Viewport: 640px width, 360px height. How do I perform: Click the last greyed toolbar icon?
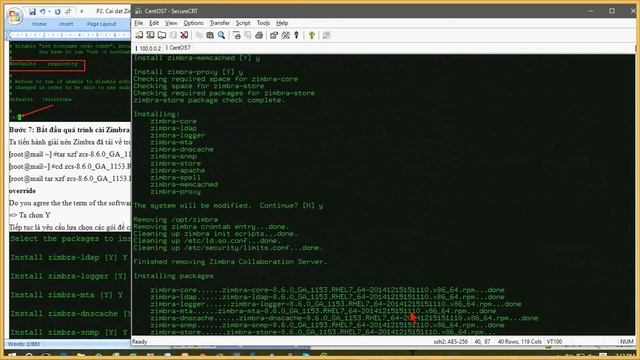[x=327, y=35]
